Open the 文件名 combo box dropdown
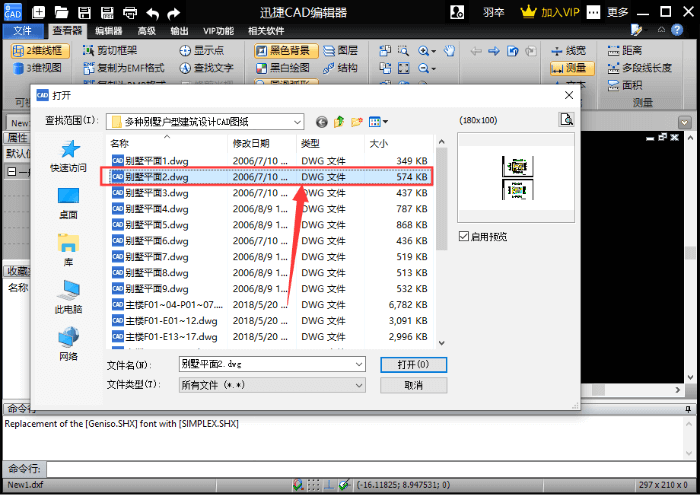 pos(359,364)
